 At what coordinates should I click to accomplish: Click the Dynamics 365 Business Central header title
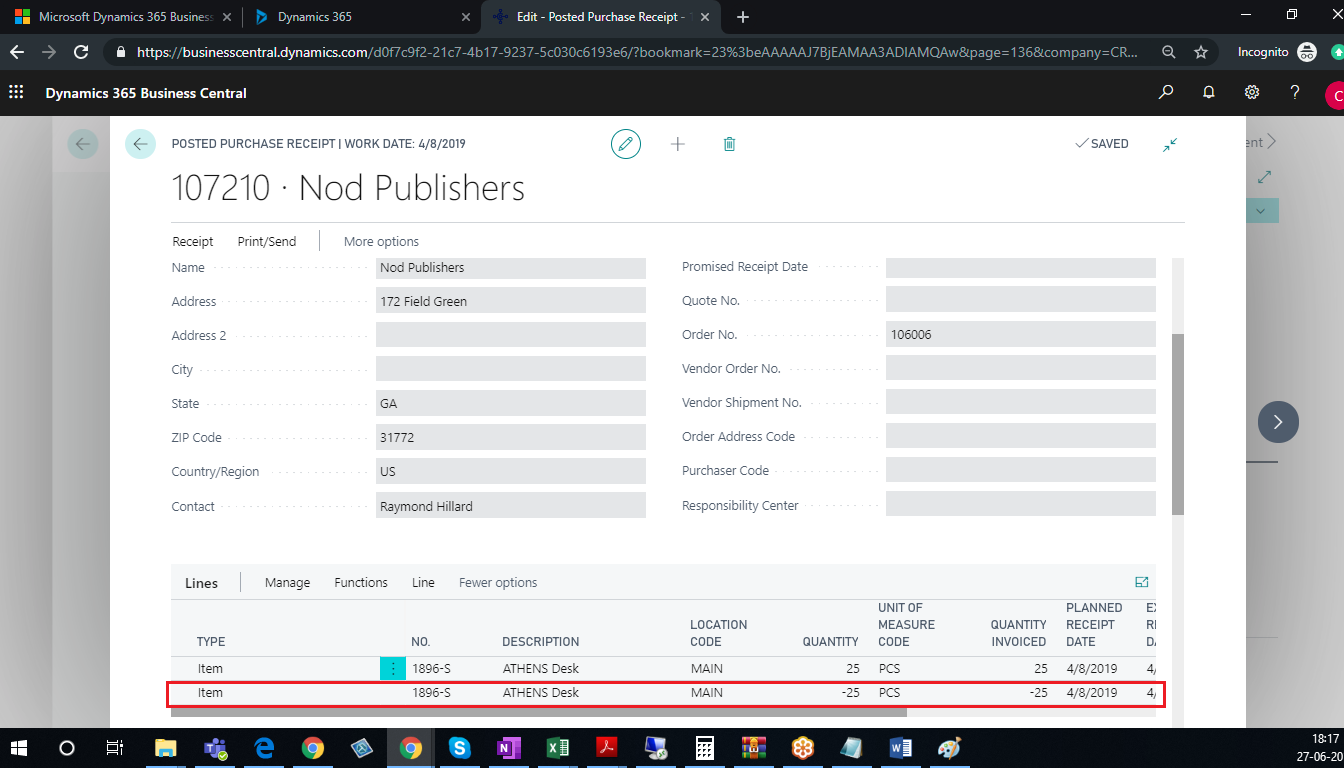[x=146, y=93]
